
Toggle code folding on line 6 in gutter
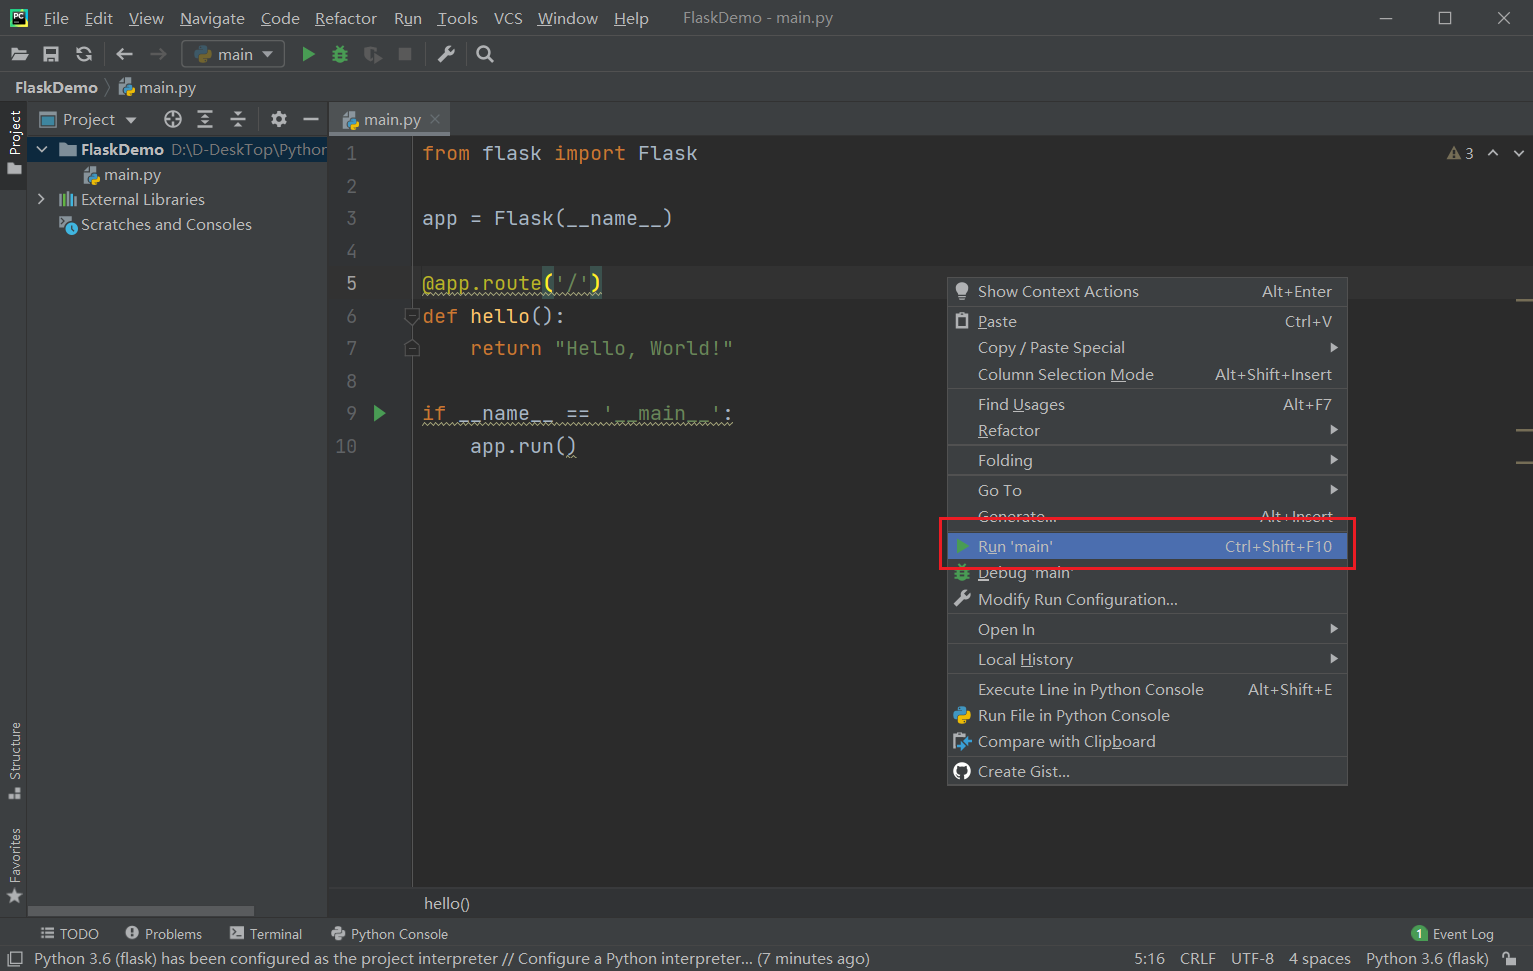411,316
